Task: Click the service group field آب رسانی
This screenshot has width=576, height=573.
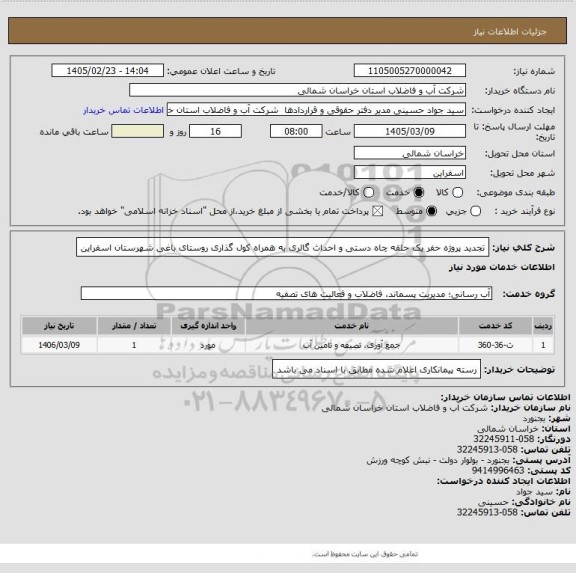Action: click(286, 294)
